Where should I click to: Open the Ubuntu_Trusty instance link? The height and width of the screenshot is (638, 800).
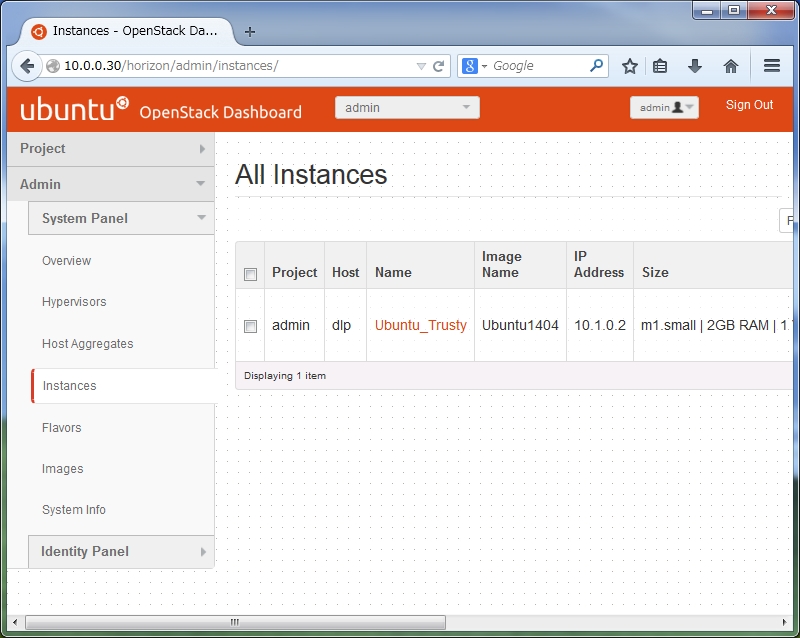420,325
